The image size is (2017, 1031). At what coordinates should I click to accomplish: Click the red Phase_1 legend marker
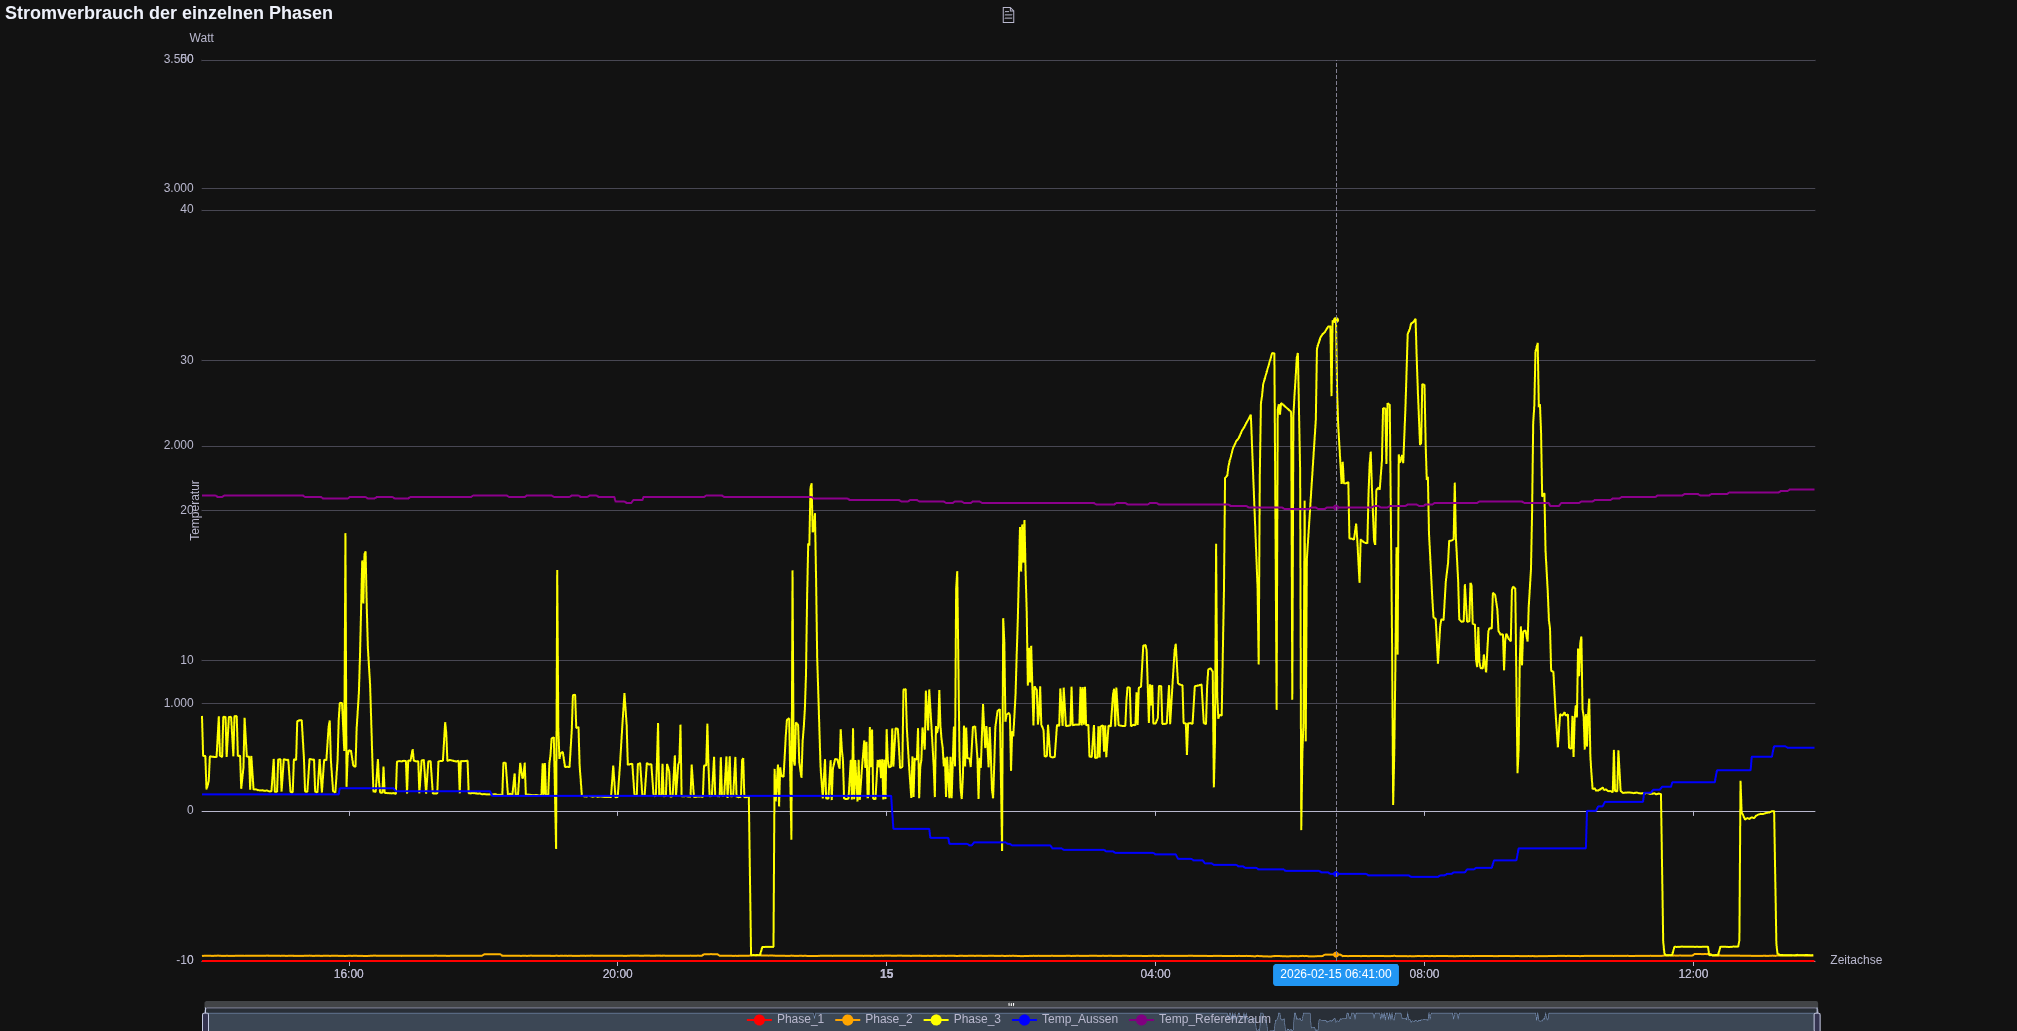759,1020
